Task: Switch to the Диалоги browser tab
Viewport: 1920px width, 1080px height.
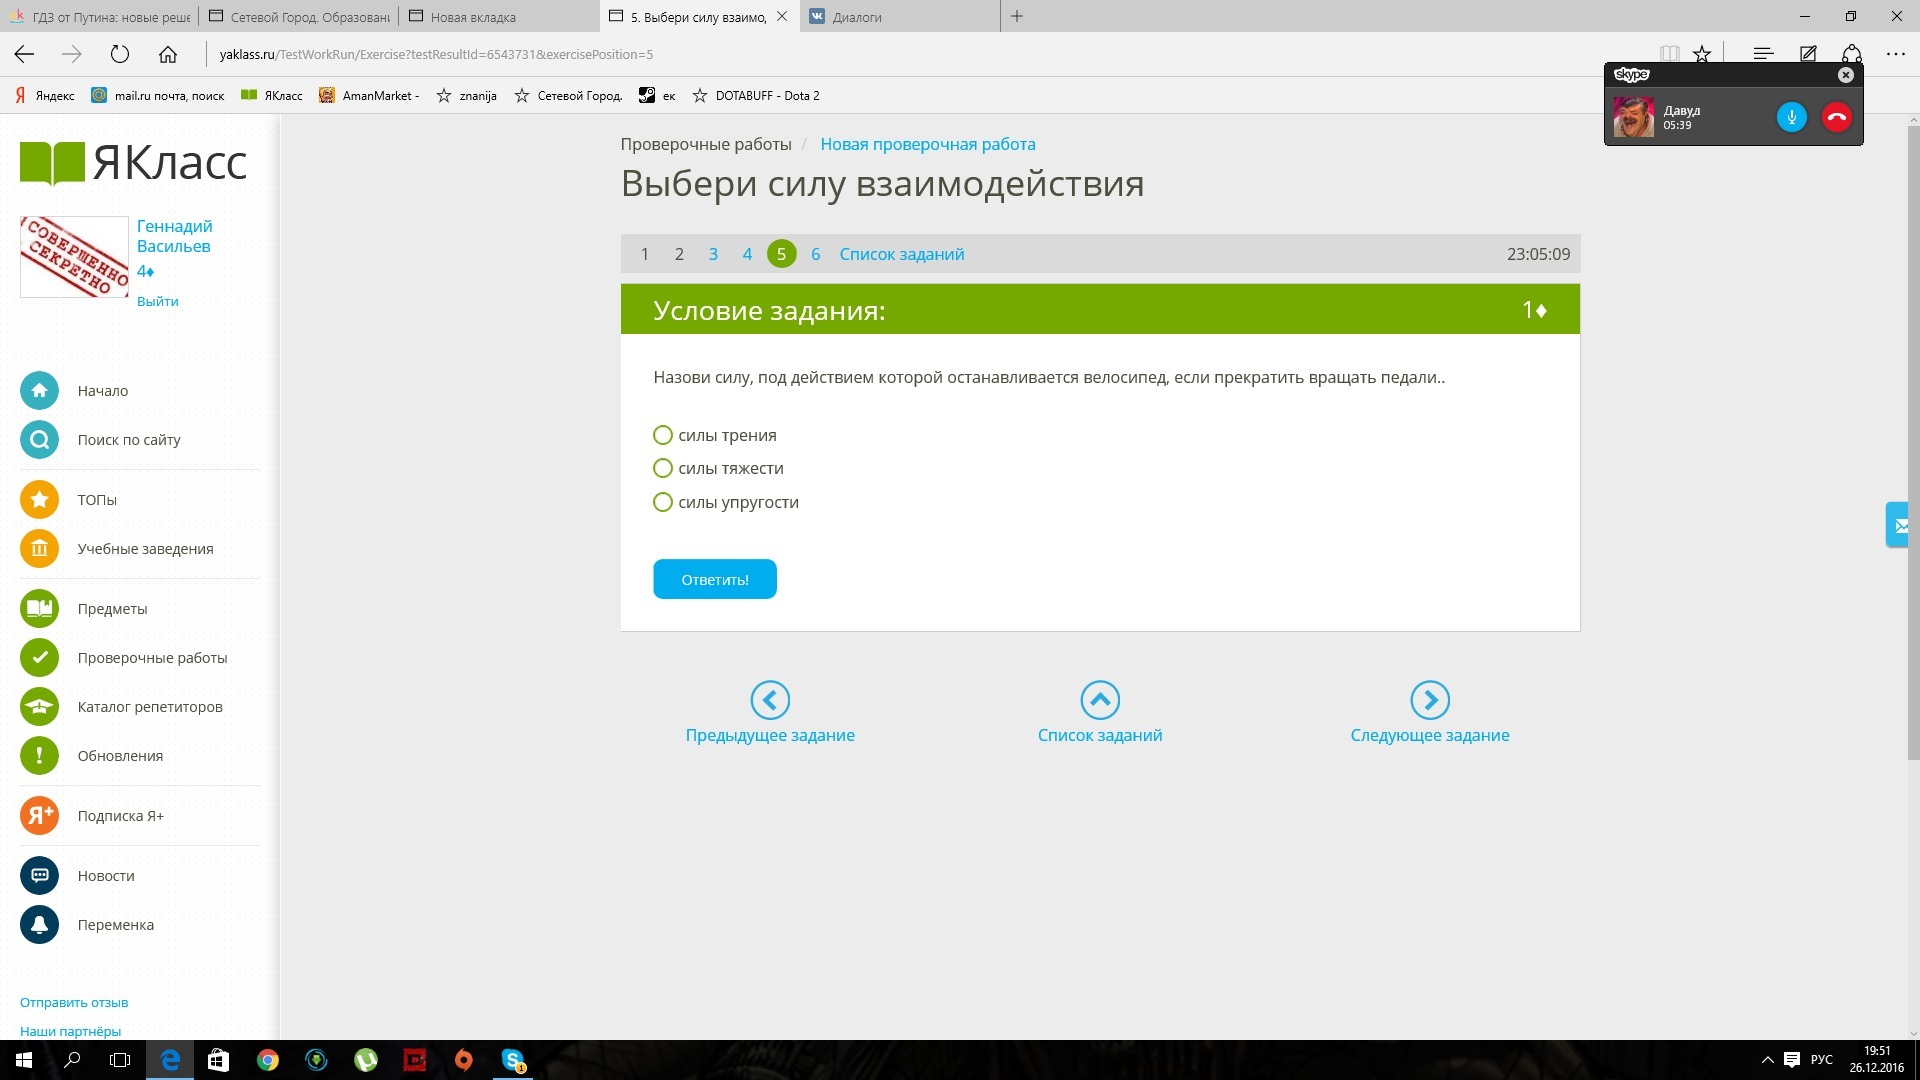Action: point(857,17)
